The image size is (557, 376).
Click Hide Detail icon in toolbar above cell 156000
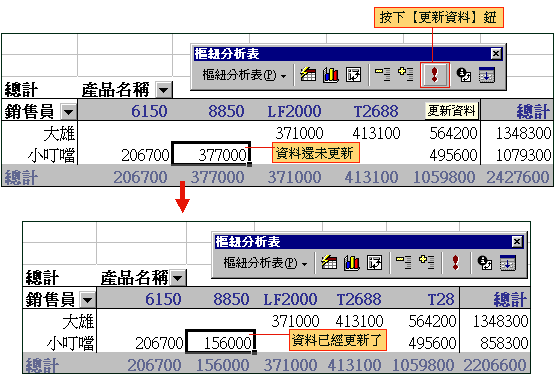404,263
